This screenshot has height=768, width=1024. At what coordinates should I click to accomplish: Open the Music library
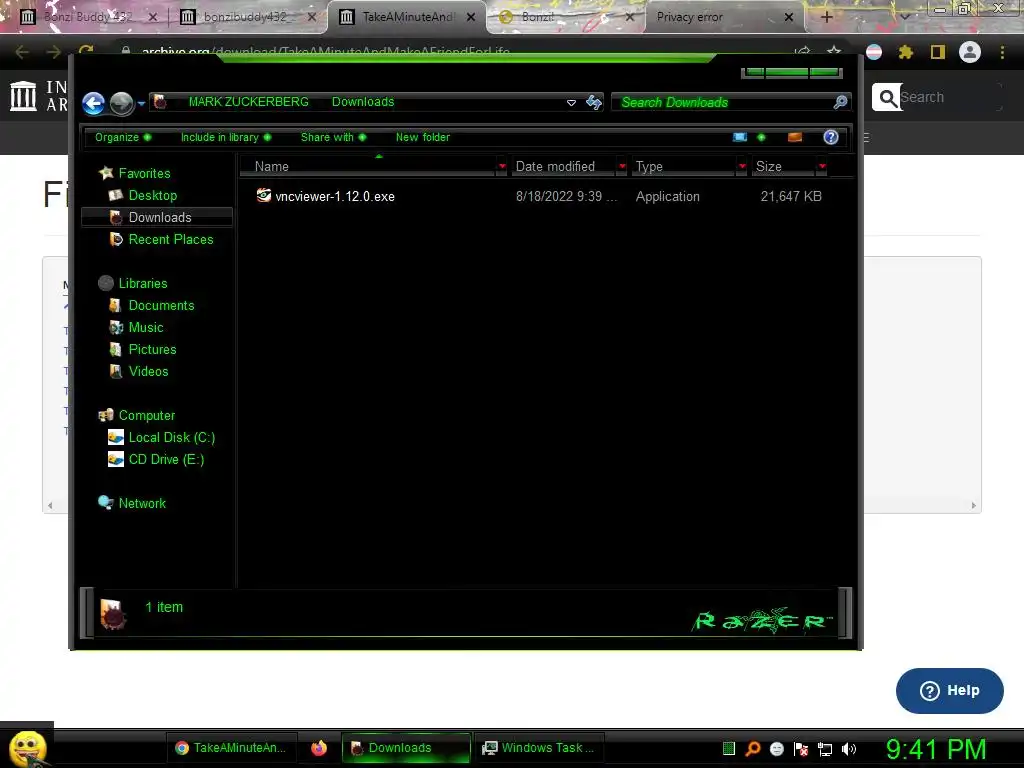(x=146, y=328)
